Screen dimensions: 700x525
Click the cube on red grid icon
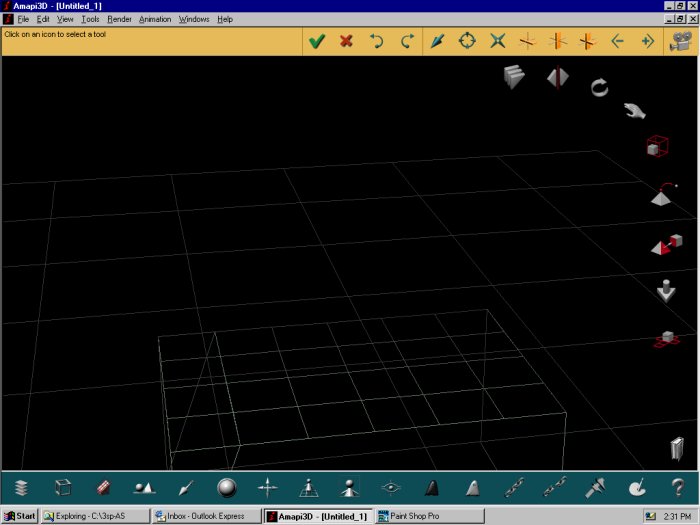pyautogui.click(x=667, y=339)
